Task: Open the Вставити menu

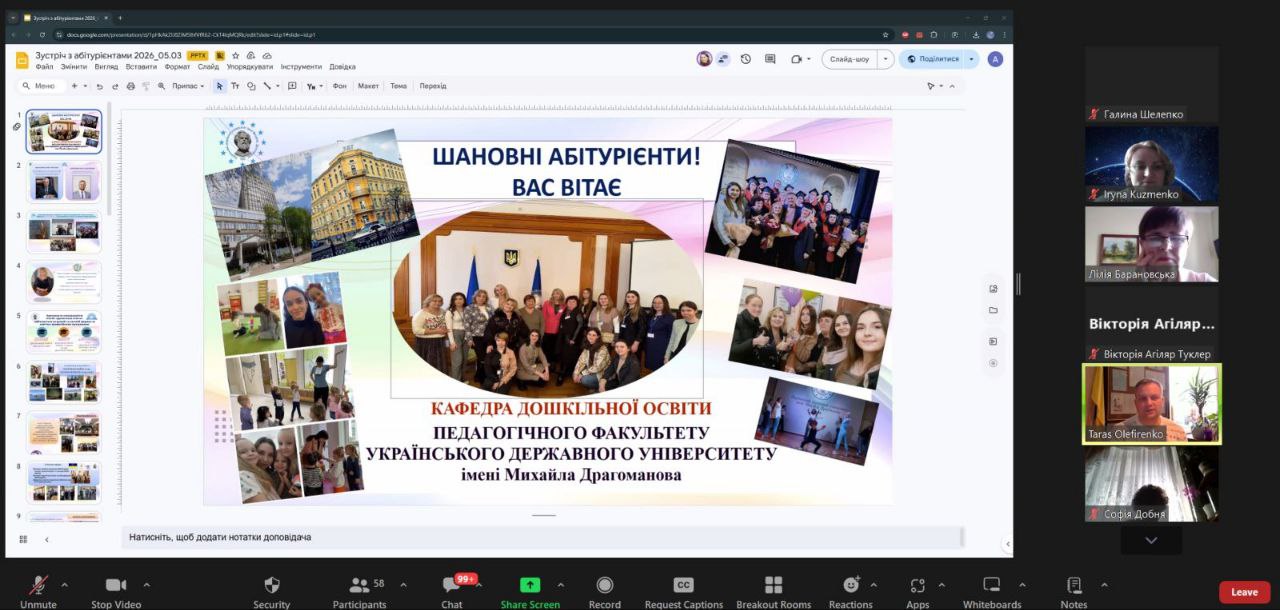Action: pyautogui.click(x=141, y=67)
